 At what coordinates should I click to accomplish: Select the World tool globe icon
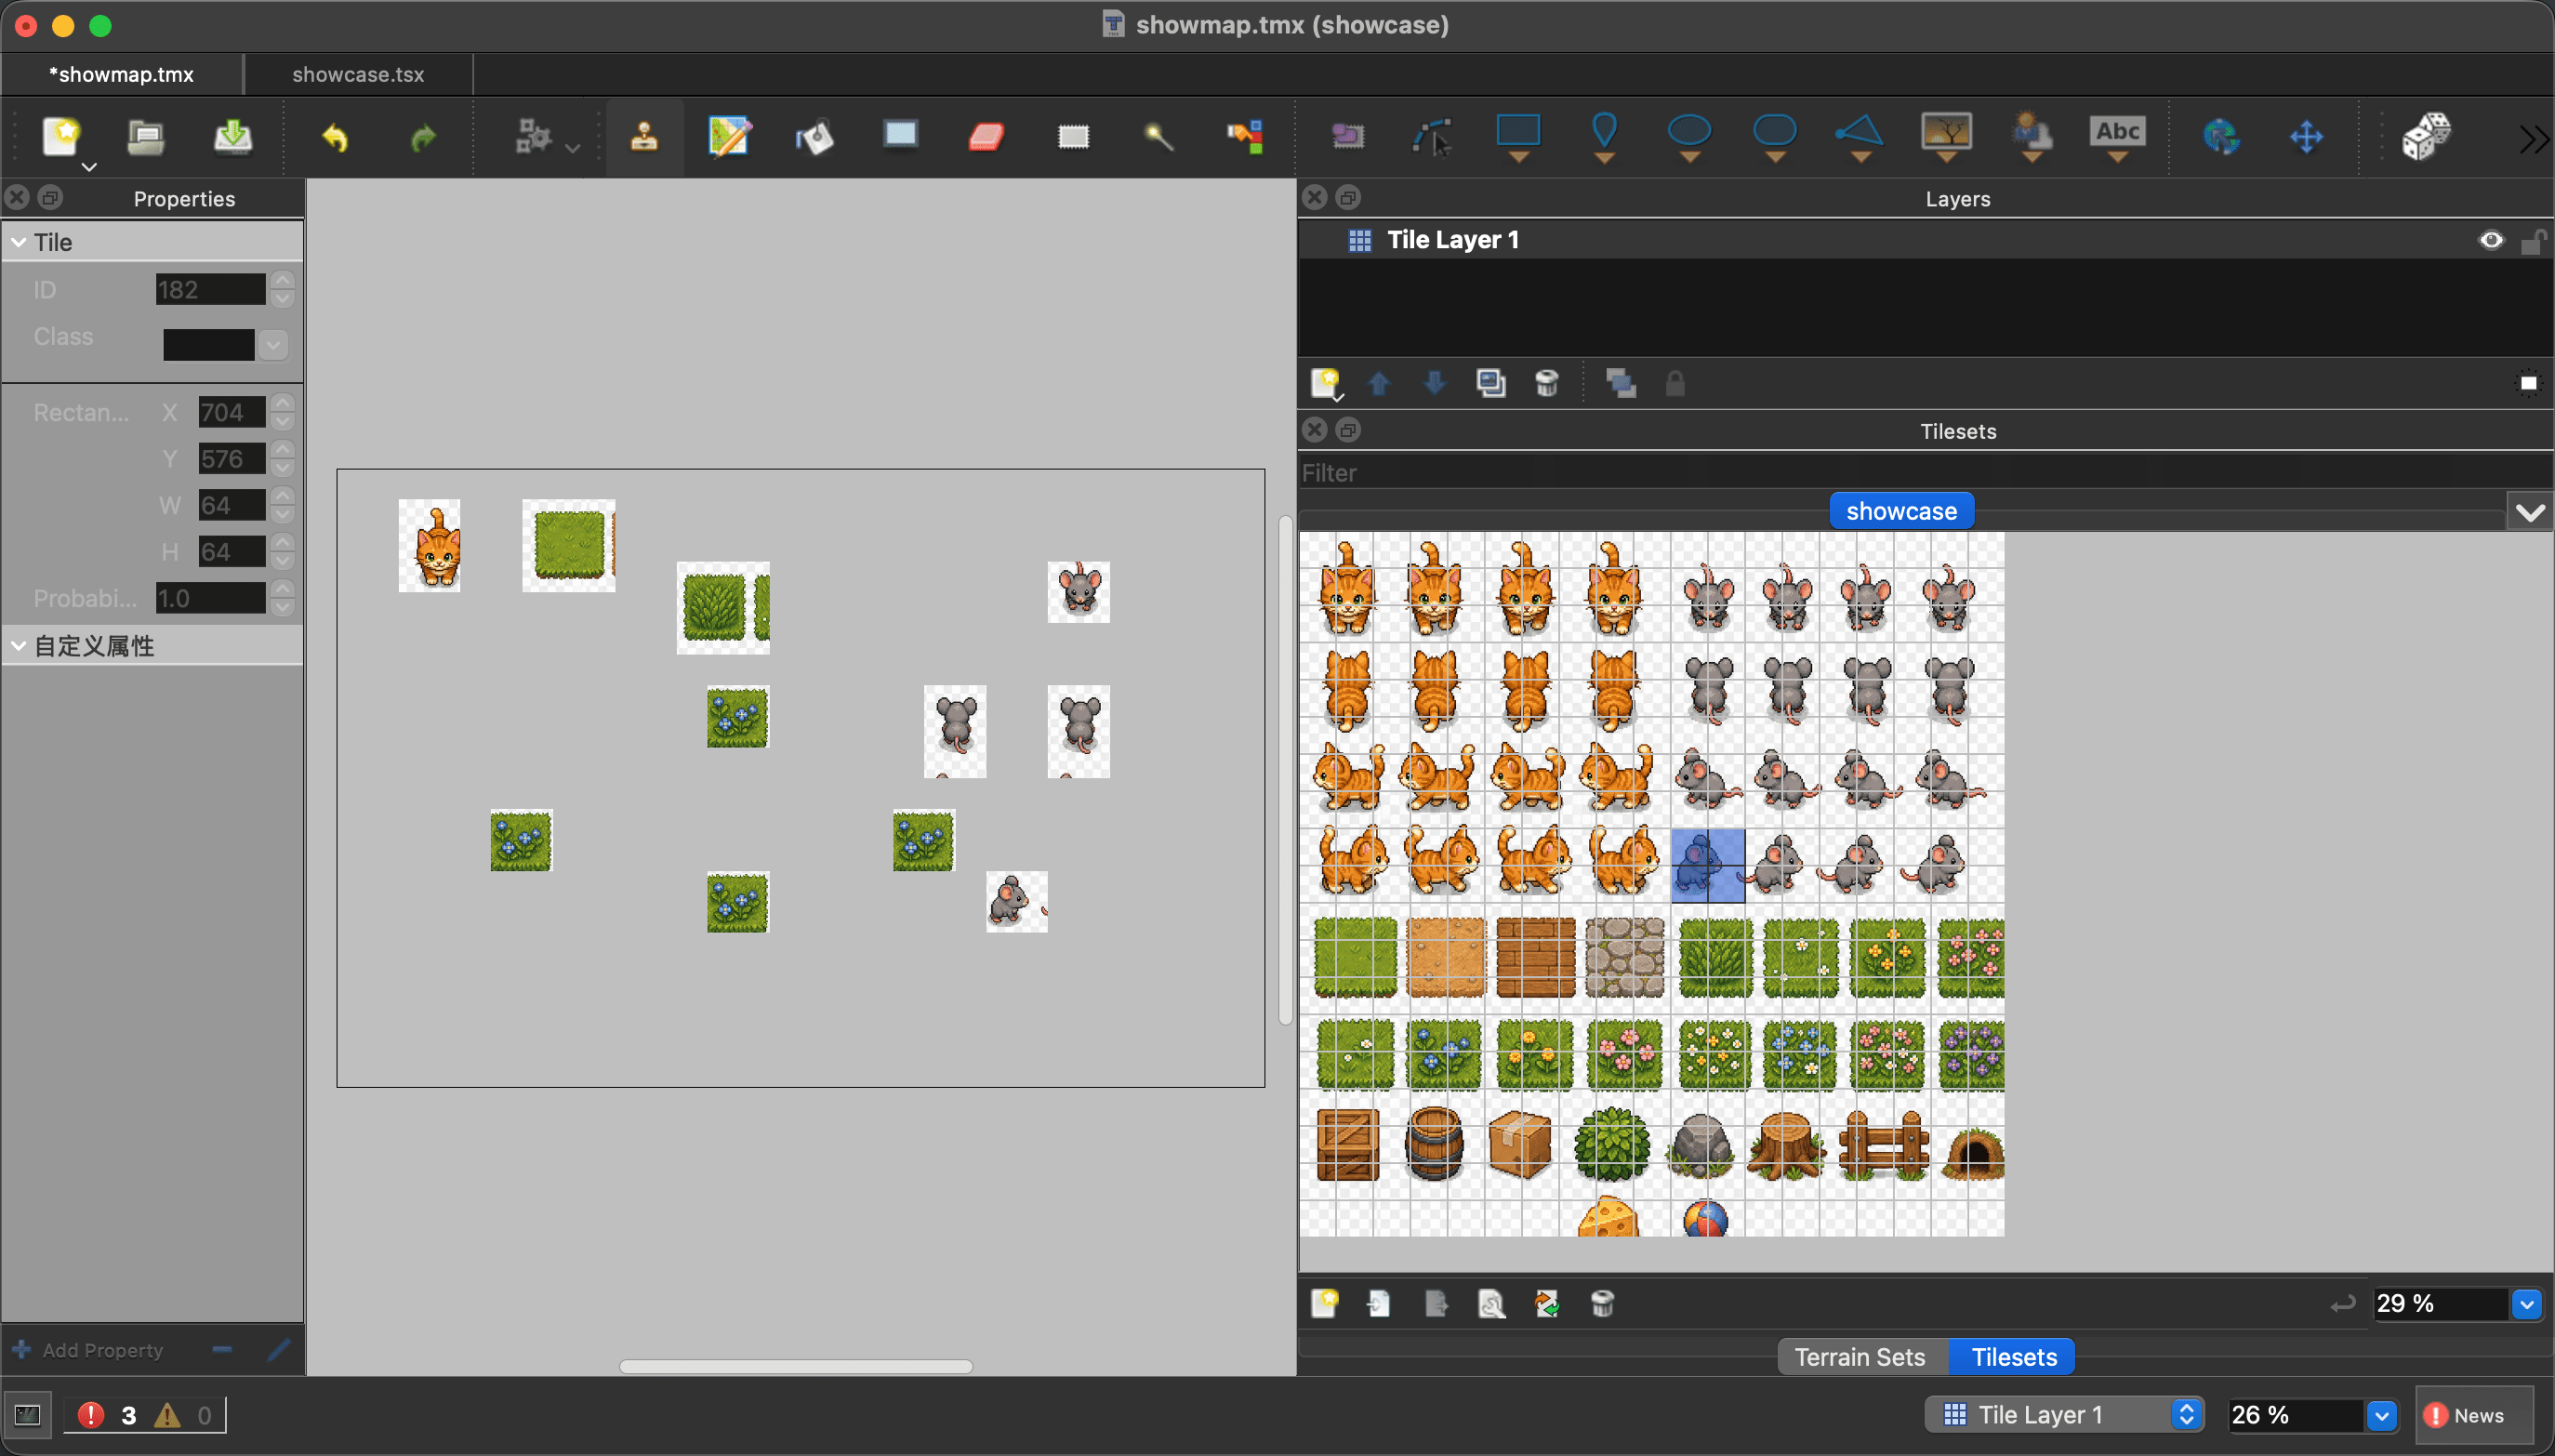pos(2220,136)
